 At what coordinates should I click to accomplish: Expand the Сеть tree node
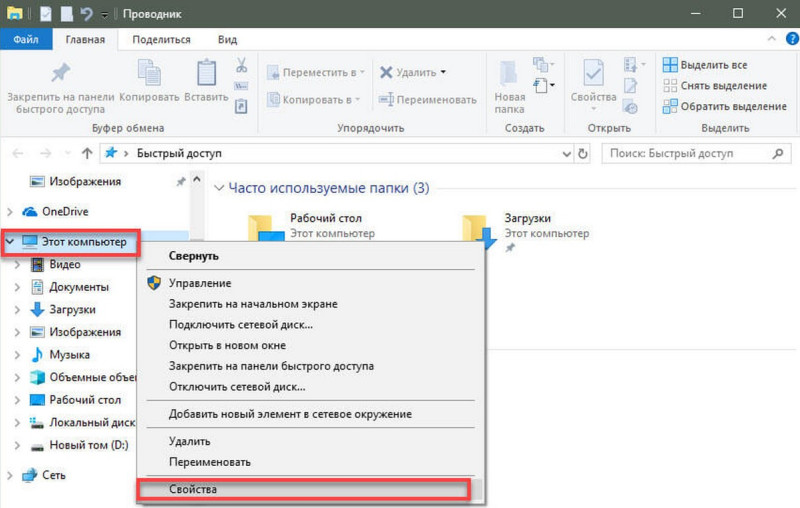tap(10, 475)
